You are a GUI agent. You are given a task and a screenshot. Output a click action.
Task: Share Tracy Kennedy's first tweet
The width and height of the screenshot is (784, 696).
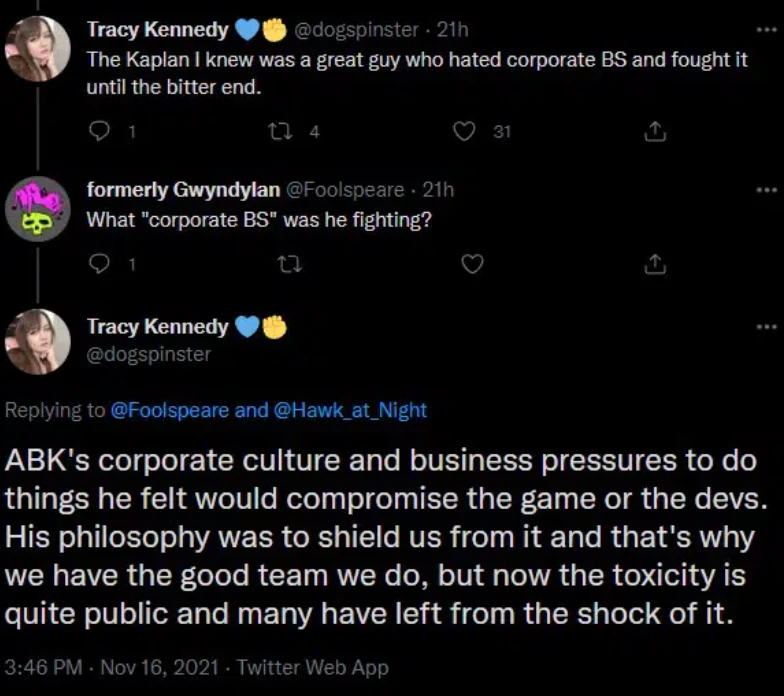655,131
